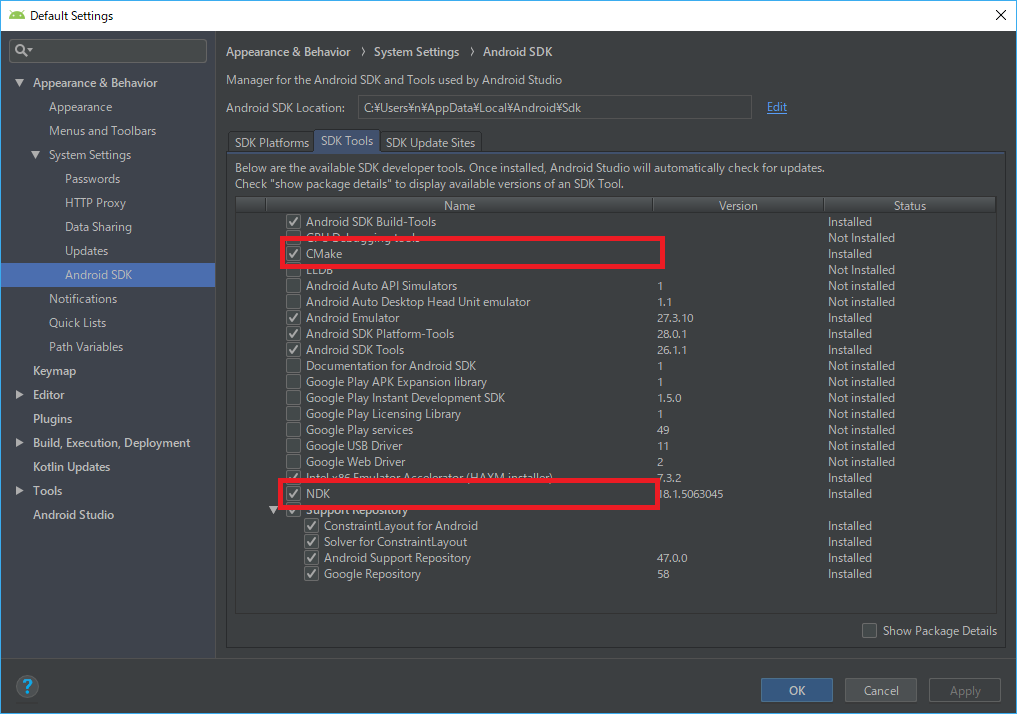This screenshot has width=1017, height=714.
Task: Open Menus and Toolbars settings
Action: click(x=102, y=130)
